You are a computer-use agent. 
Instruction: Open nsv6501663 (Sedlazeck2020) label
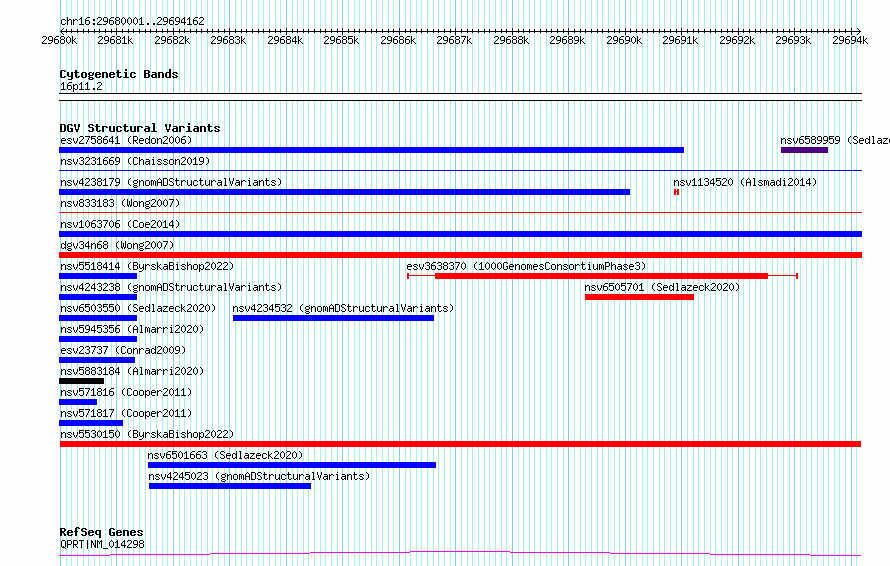click(225, 455)
